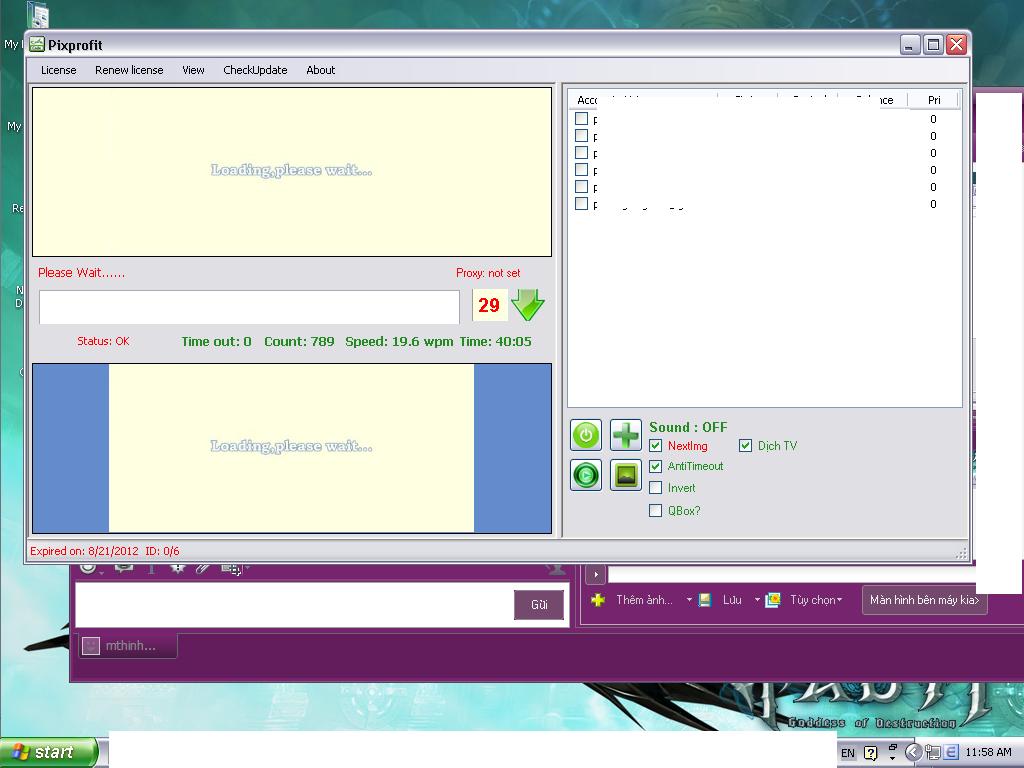This screenshot has width=1024, height=768.
Task: Minimize the Pixprofit window
Action: (910, 44)
